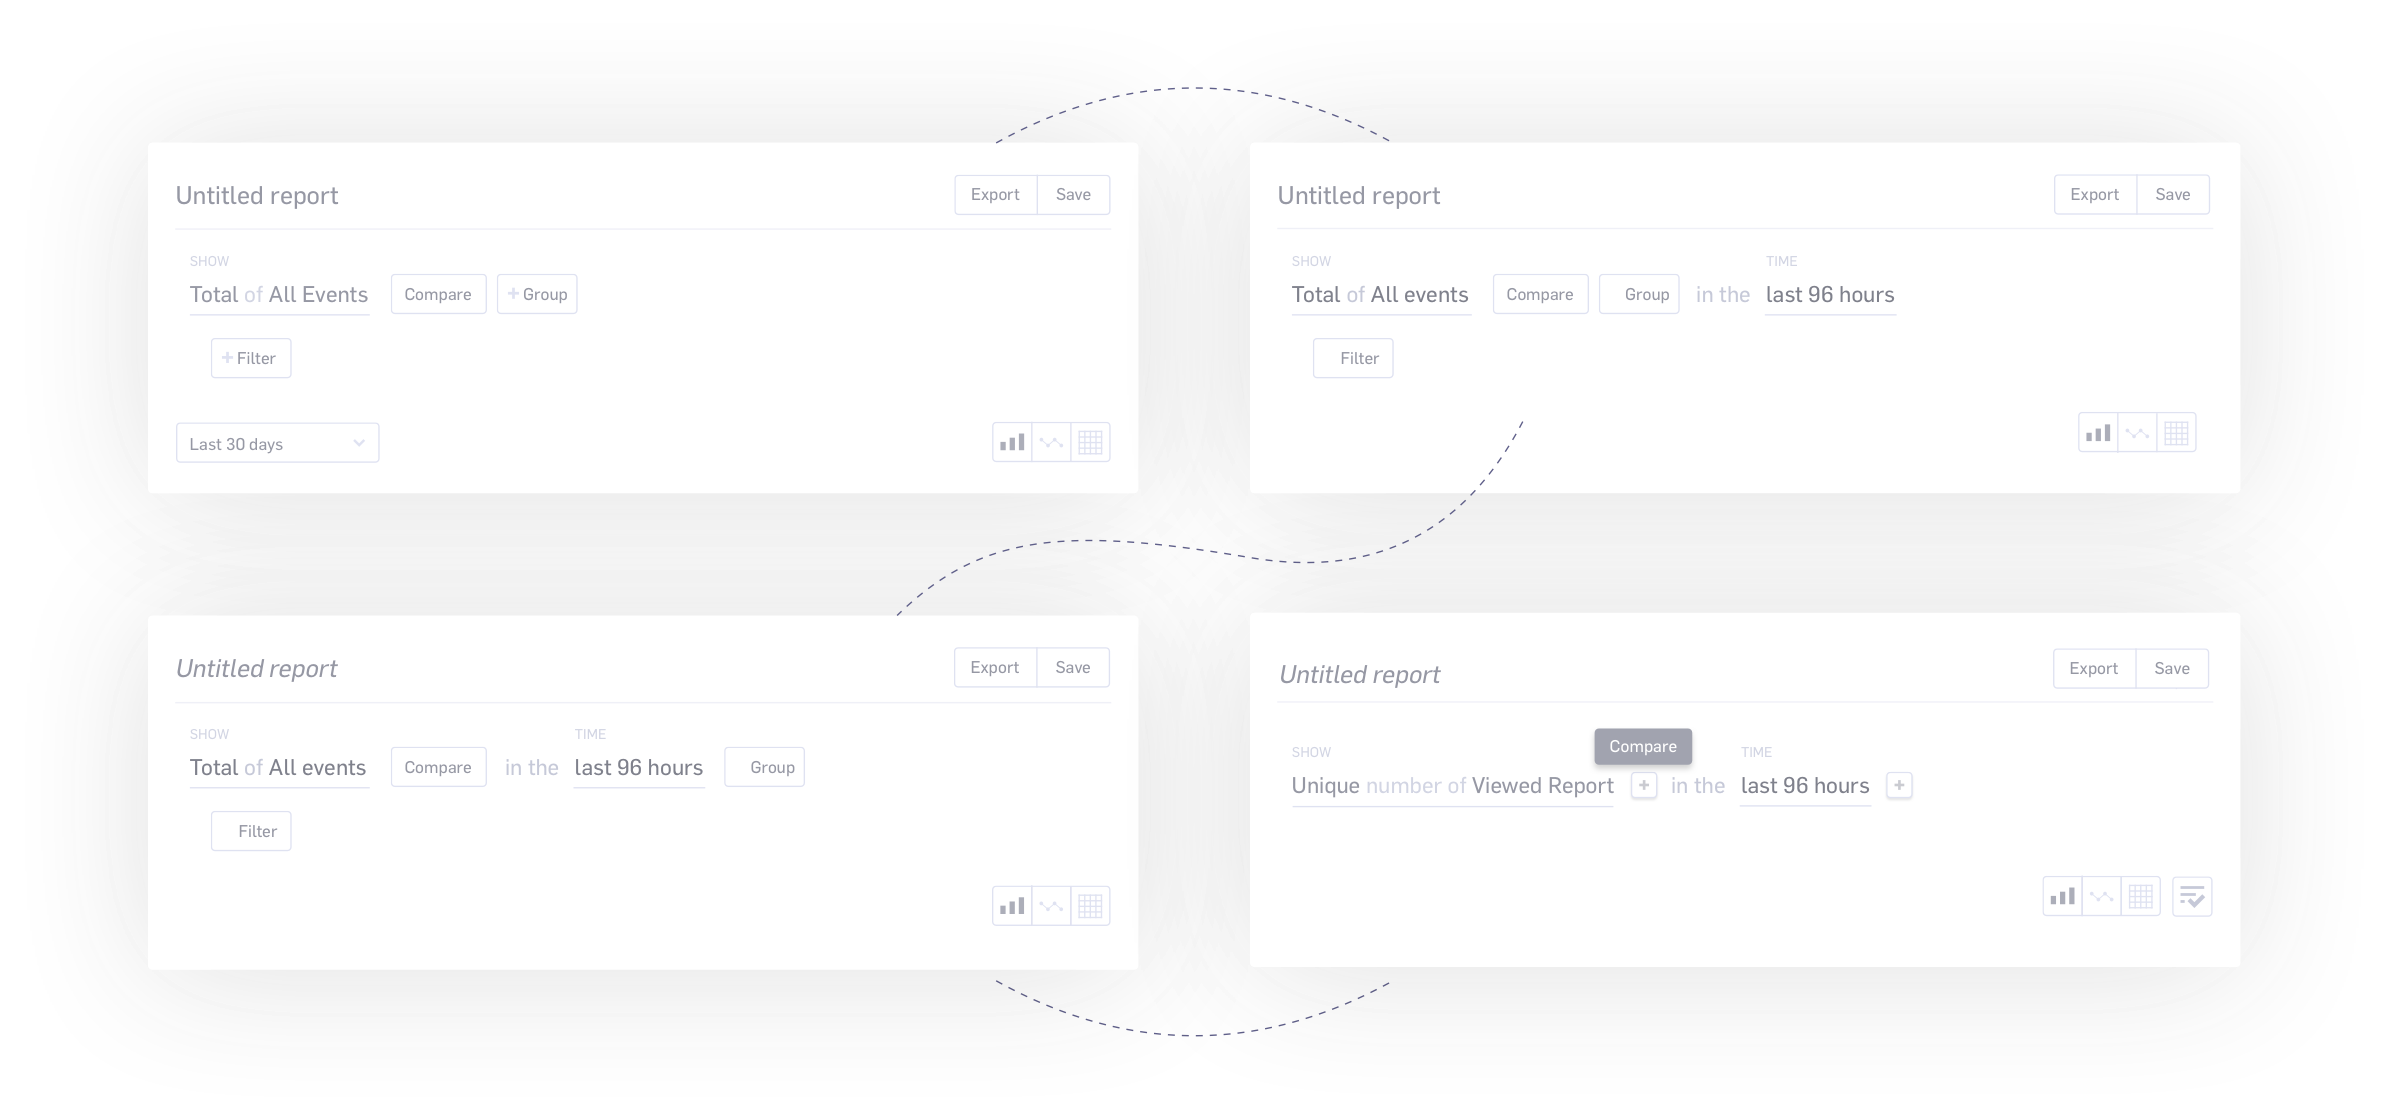The image size is (2386, 1120).
Task: Expand the Group button in top-right report
Action: point(1645,294)
